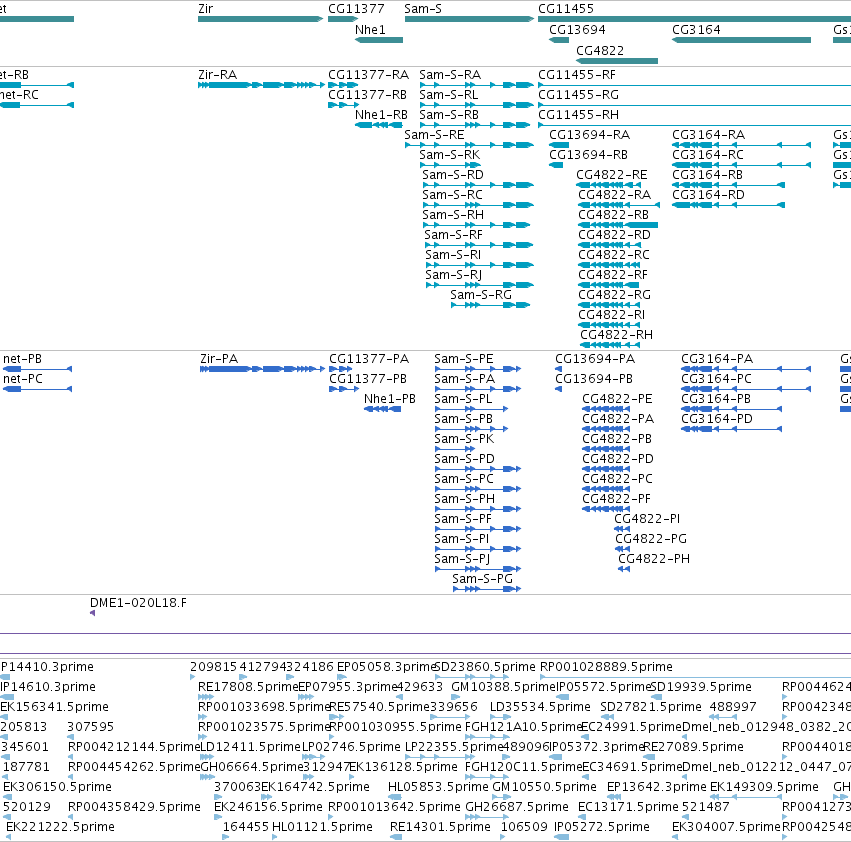Select EST label EK221222.5prime
The height and width of the screenshot is (842, 851).
click(60, 827)
